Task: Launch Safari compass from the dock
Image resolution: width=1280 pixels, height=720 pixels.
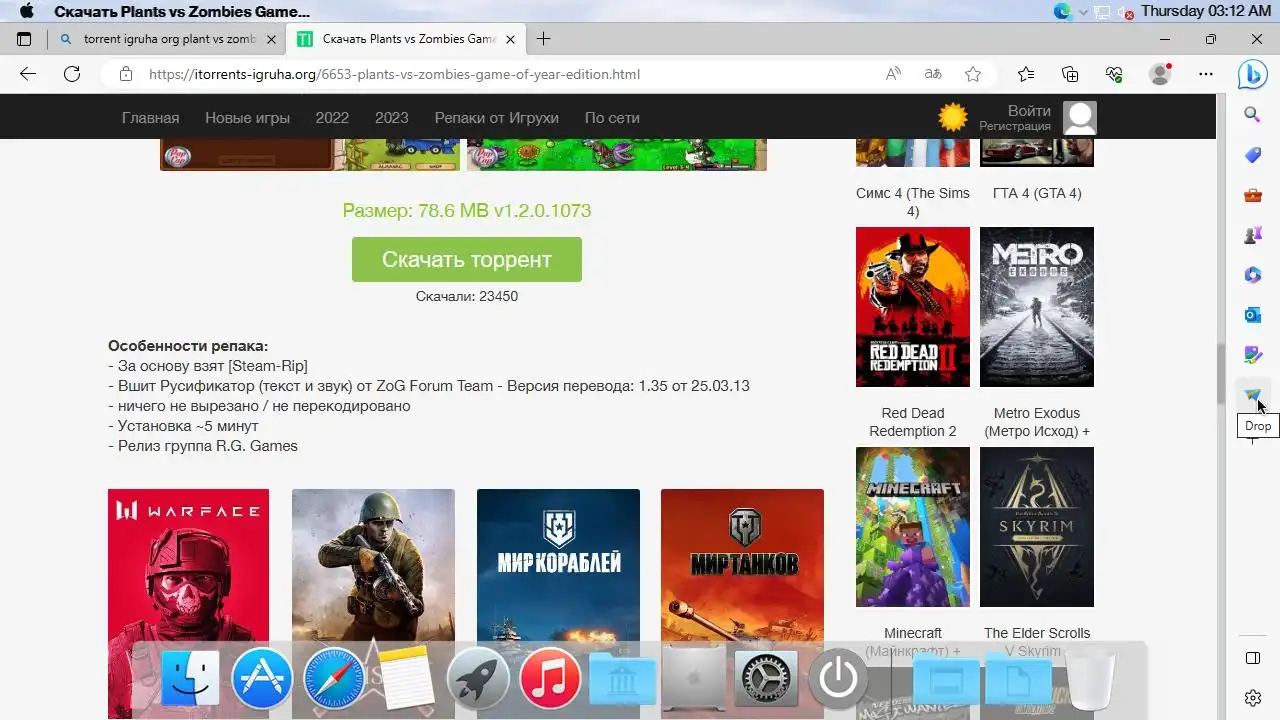Action: click(x=334, y=679)
